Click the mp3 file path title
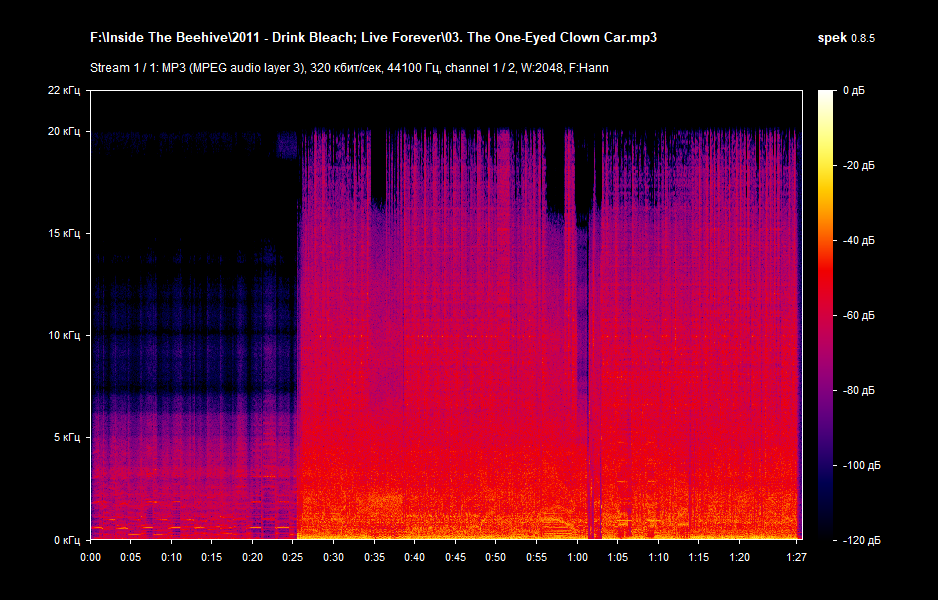This screenshot has width=938, height=600. (373, 38)
